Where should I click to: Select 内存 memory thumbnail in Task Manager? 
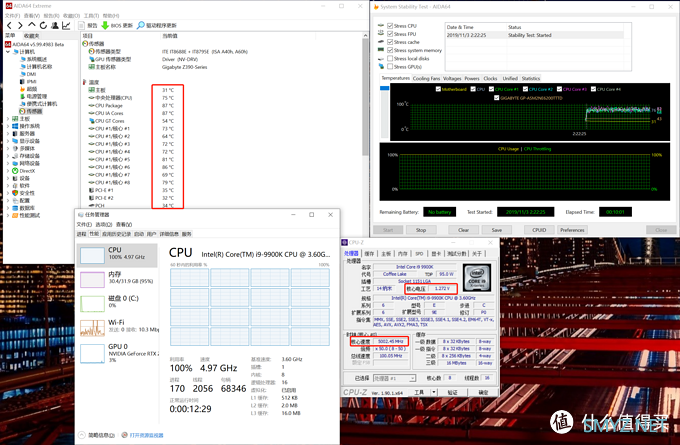click(92, 279)
